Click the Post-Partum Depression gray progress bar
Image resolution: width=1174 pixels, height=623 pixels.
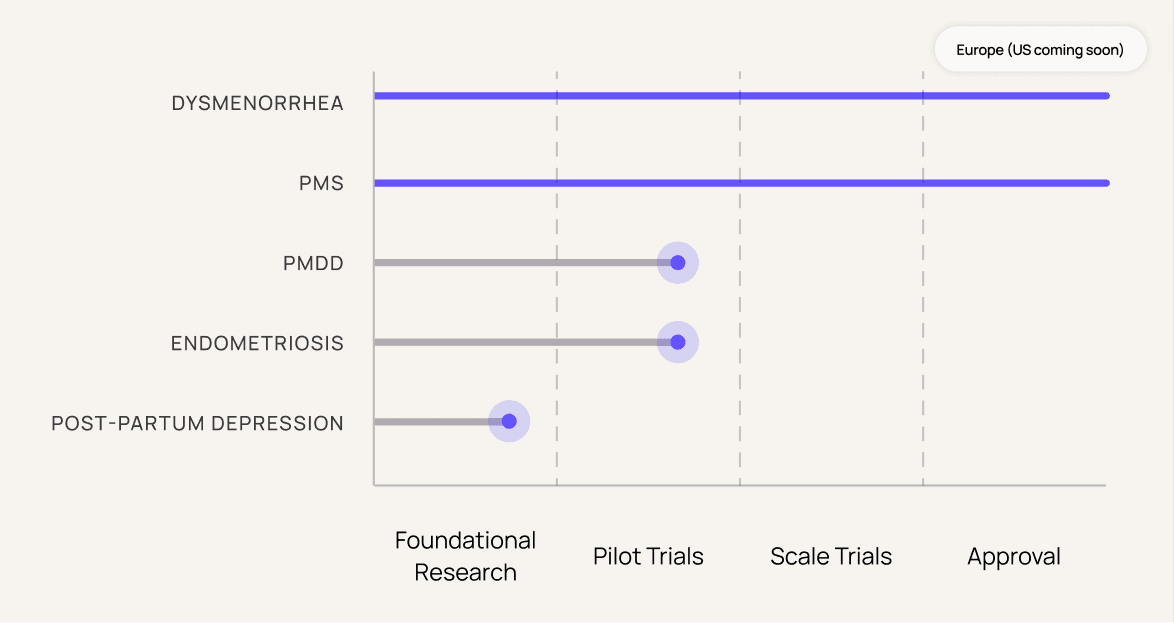[432, 421]
